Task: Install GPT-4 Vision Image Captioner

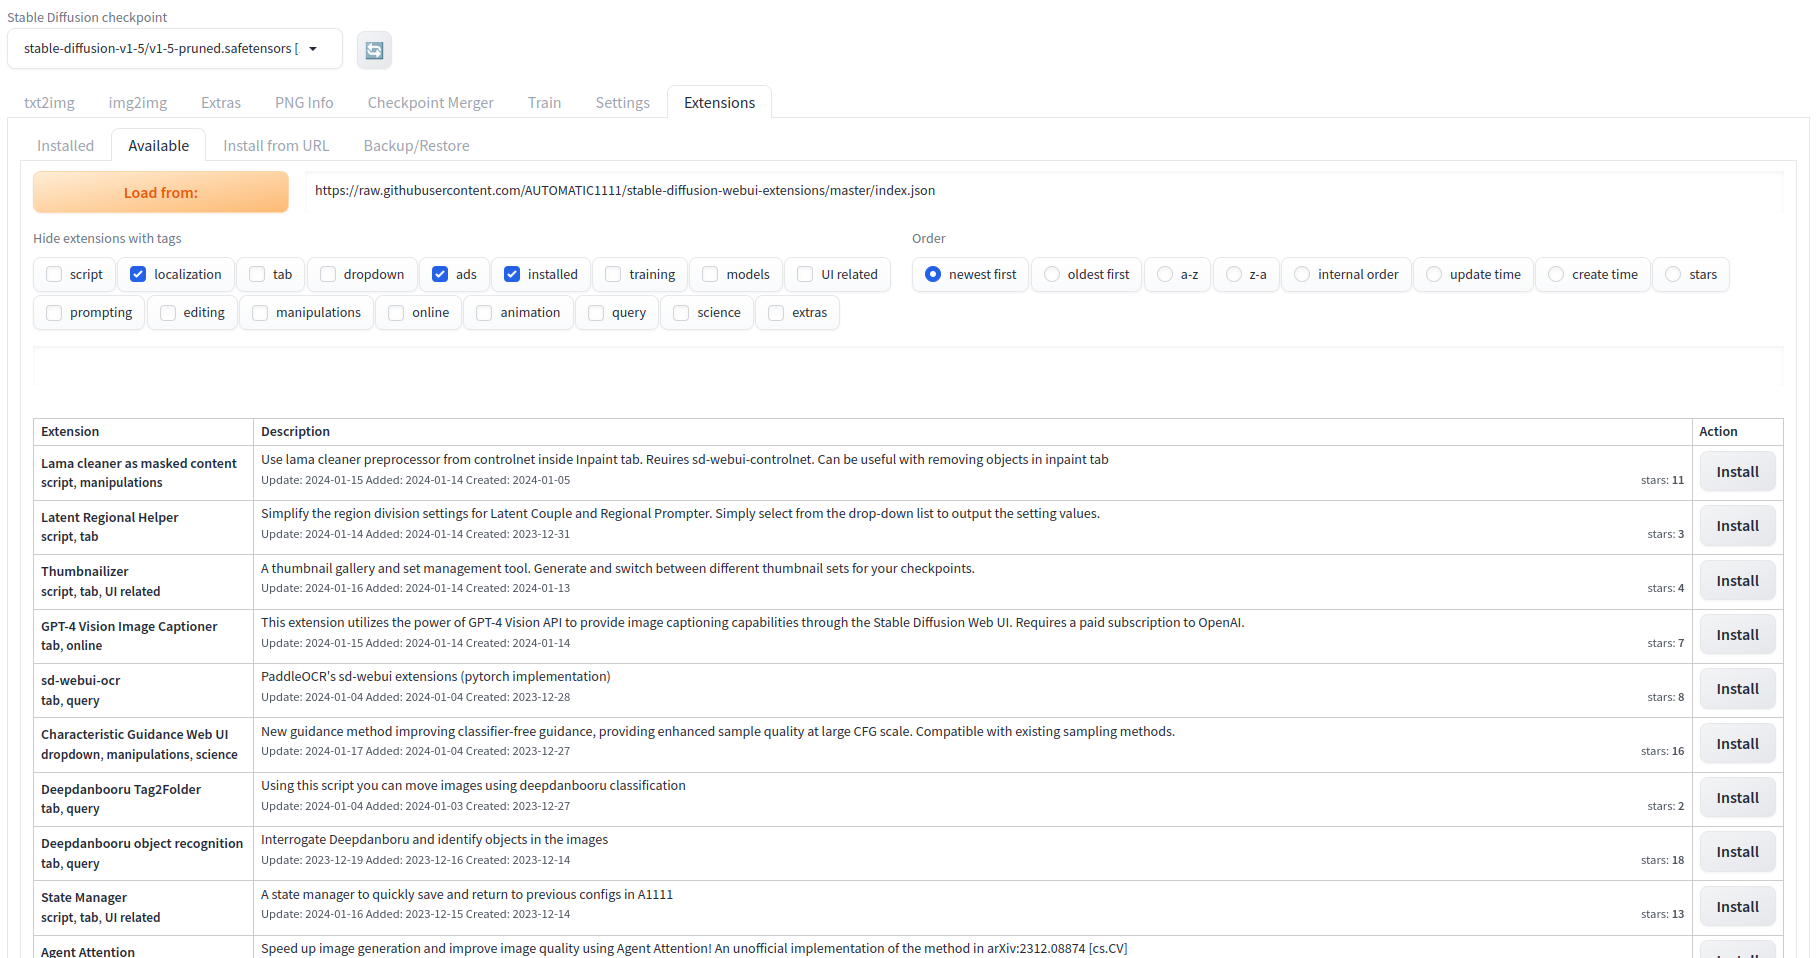Action: coord(1738,635)
